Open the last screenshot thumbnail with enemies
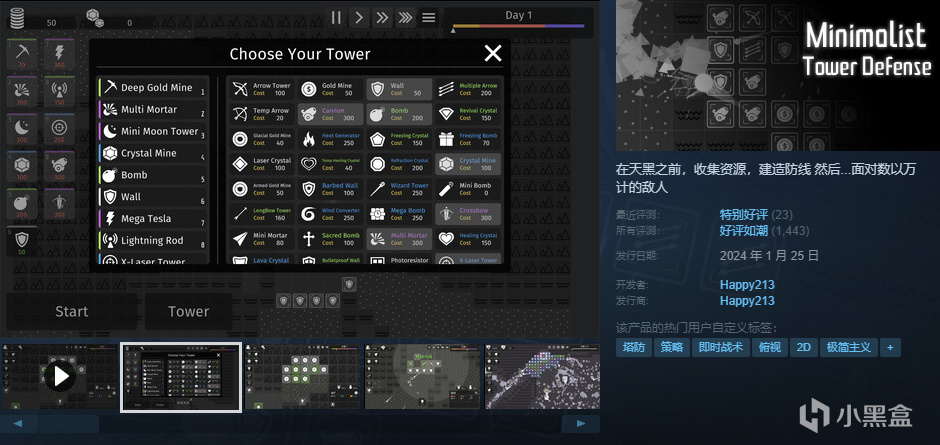The width and height of the screenshot is (940, 445). (542, 377)
